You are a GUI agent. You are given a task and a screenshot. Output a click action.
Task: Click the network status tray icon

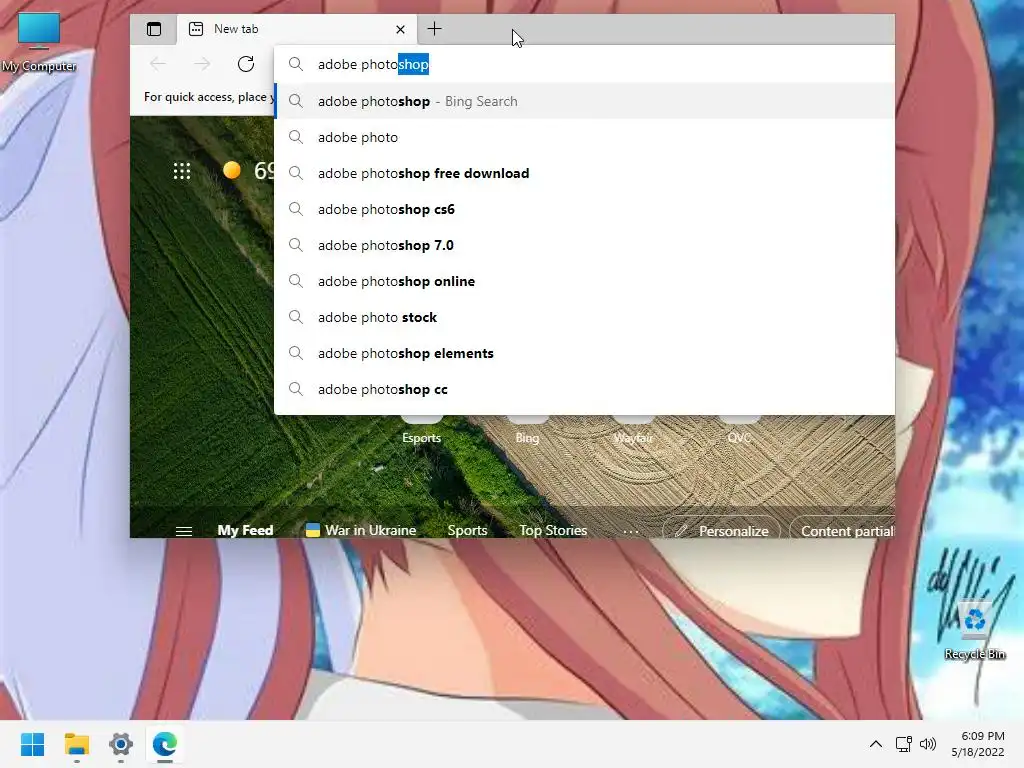click(x=904, y=744)
